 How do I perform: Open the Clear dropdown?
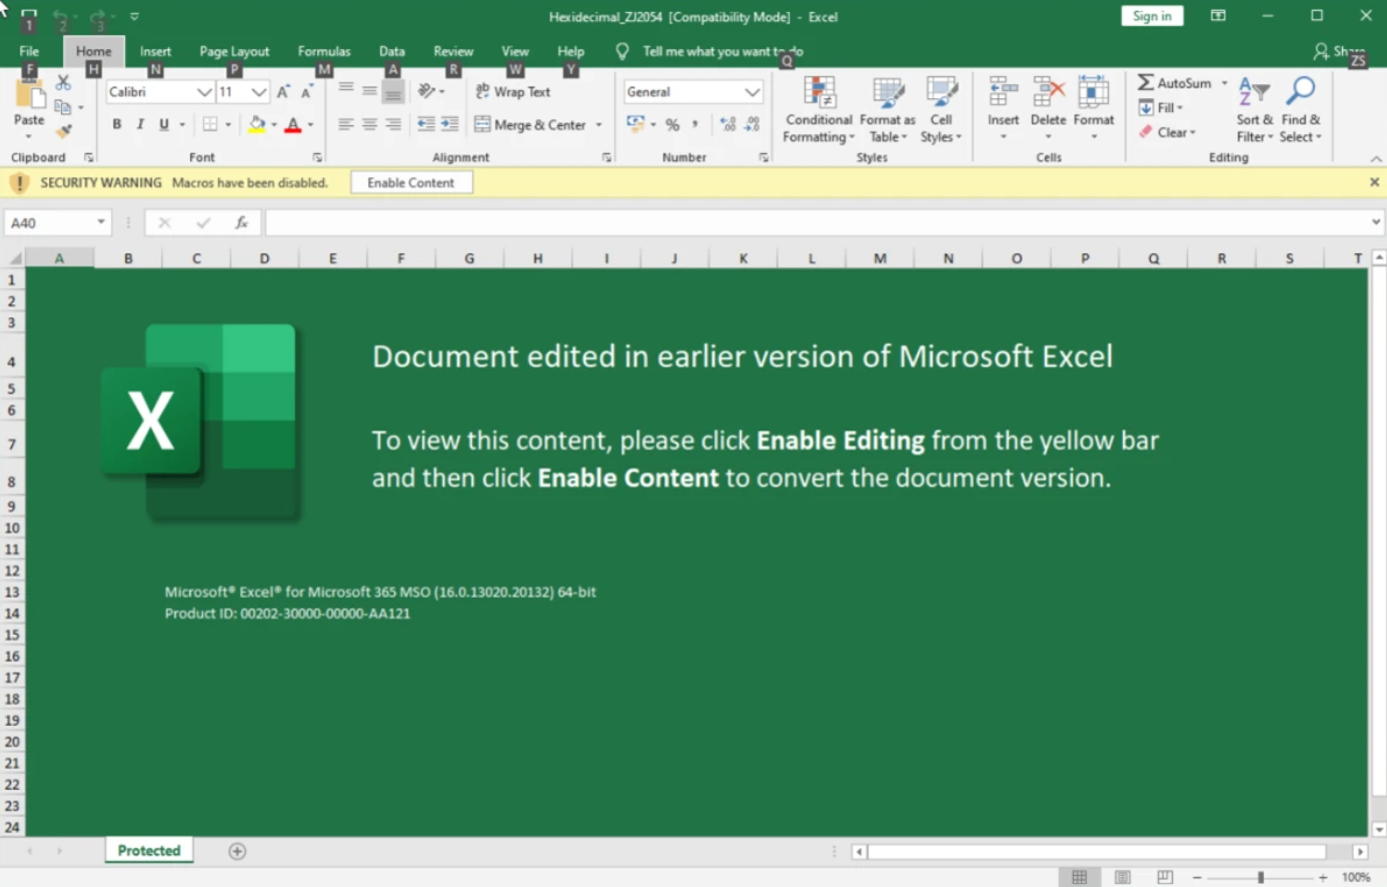point(1168,132)
